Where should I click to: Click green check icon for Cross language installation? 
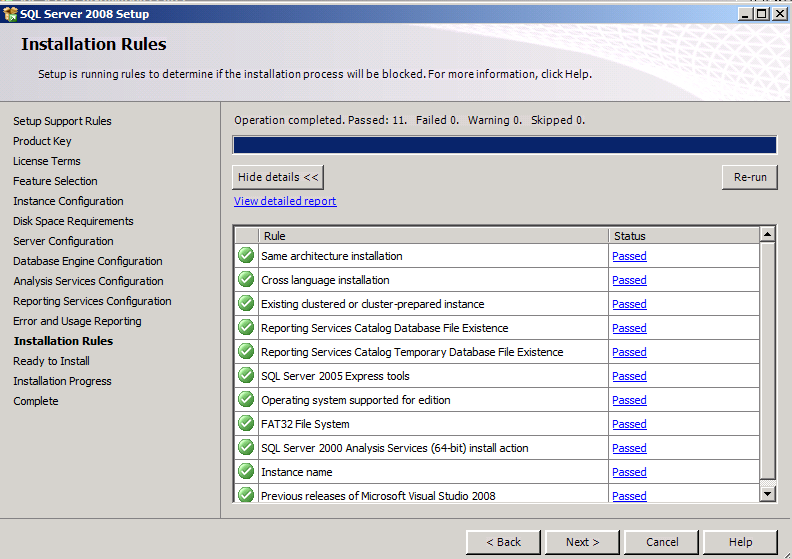[x=246, y=279]
